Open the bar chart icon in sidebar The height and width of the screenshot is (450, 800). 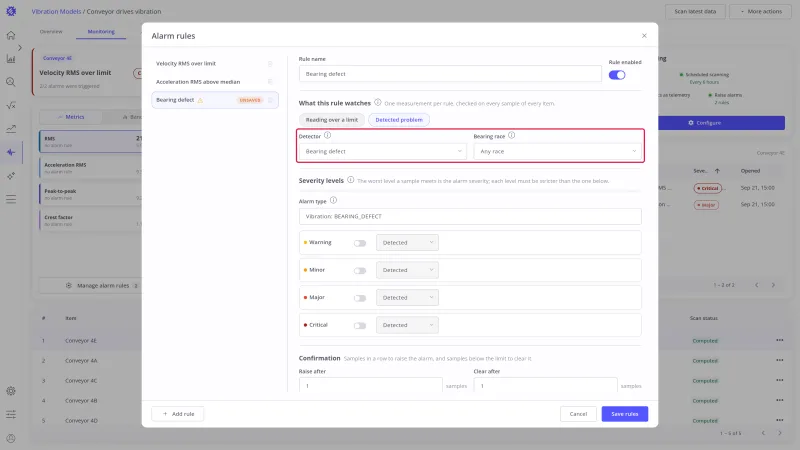11,59
